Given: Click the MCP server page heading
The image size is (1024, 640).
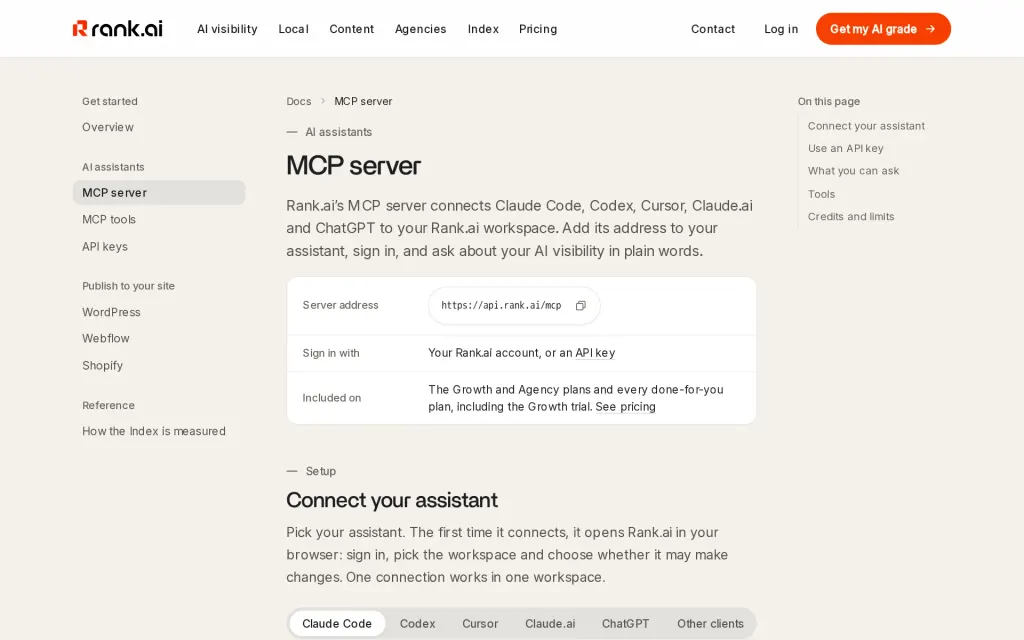Looking at the screenshot, I should (353, 165).
